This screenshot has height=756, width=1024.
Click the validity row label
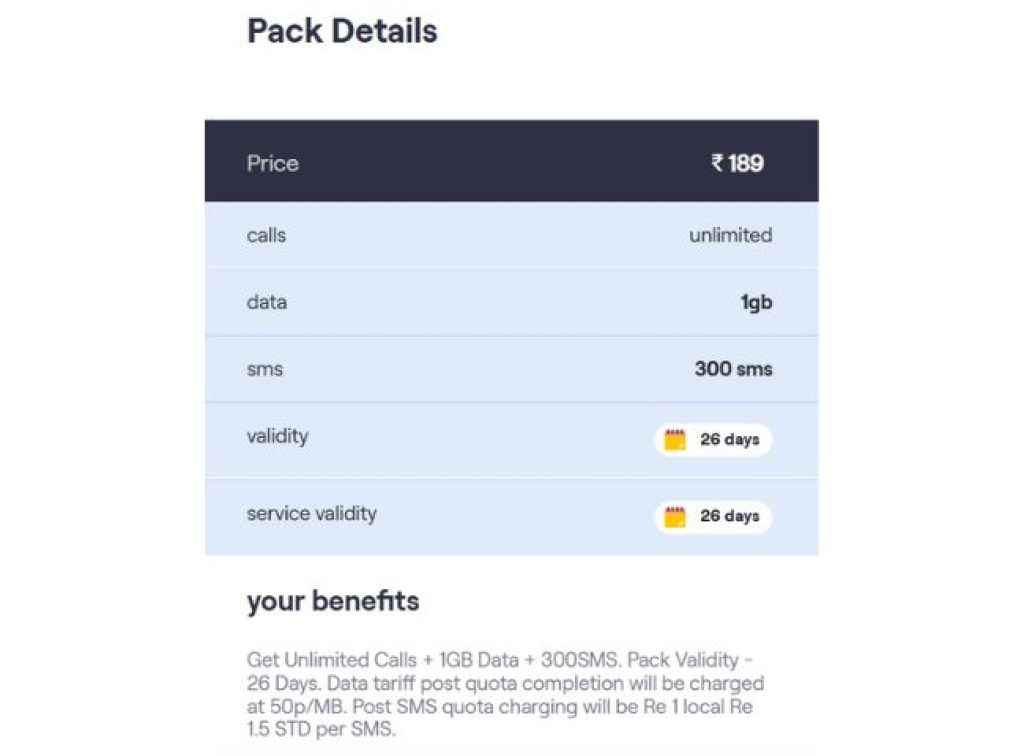[277, 436]
